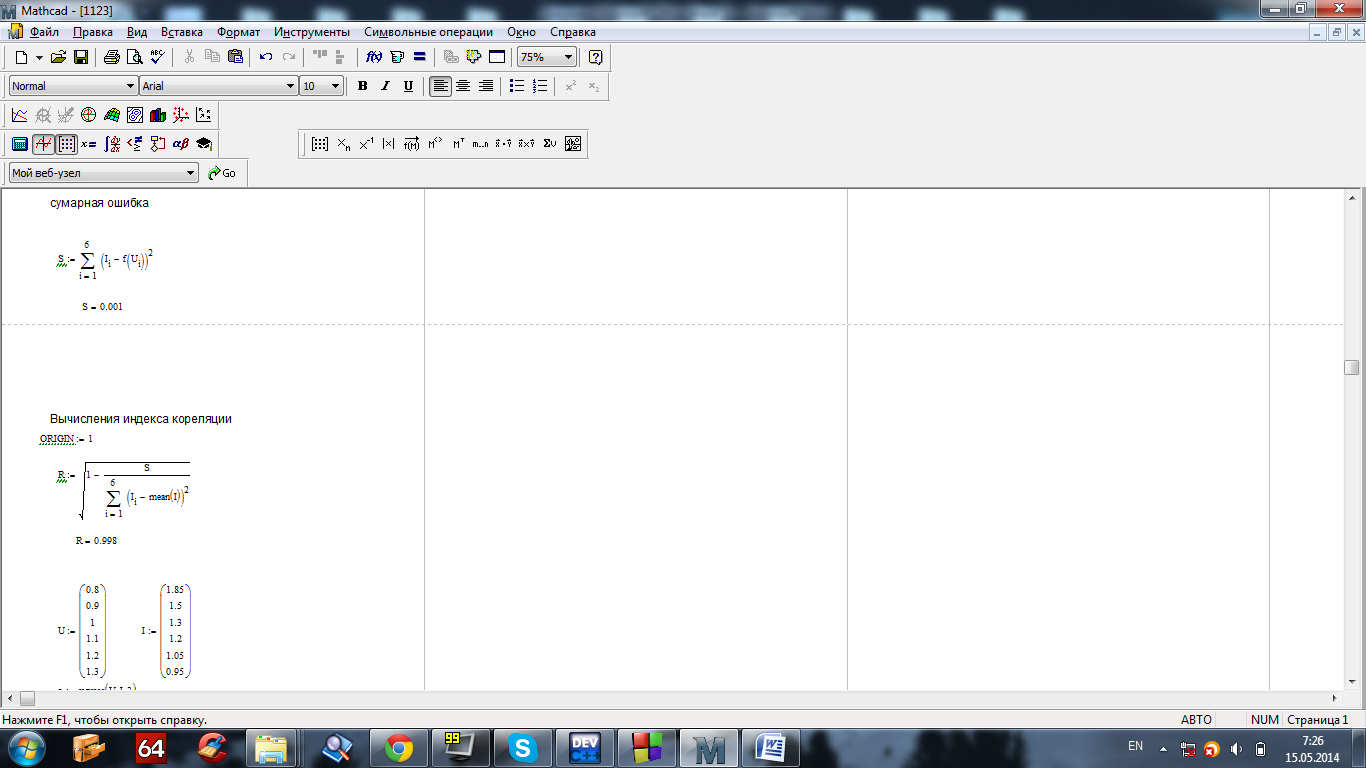This screenshot has height=768, width=1366.
Task: Open the Вставка menu
Action: click(x=181, y=32)
